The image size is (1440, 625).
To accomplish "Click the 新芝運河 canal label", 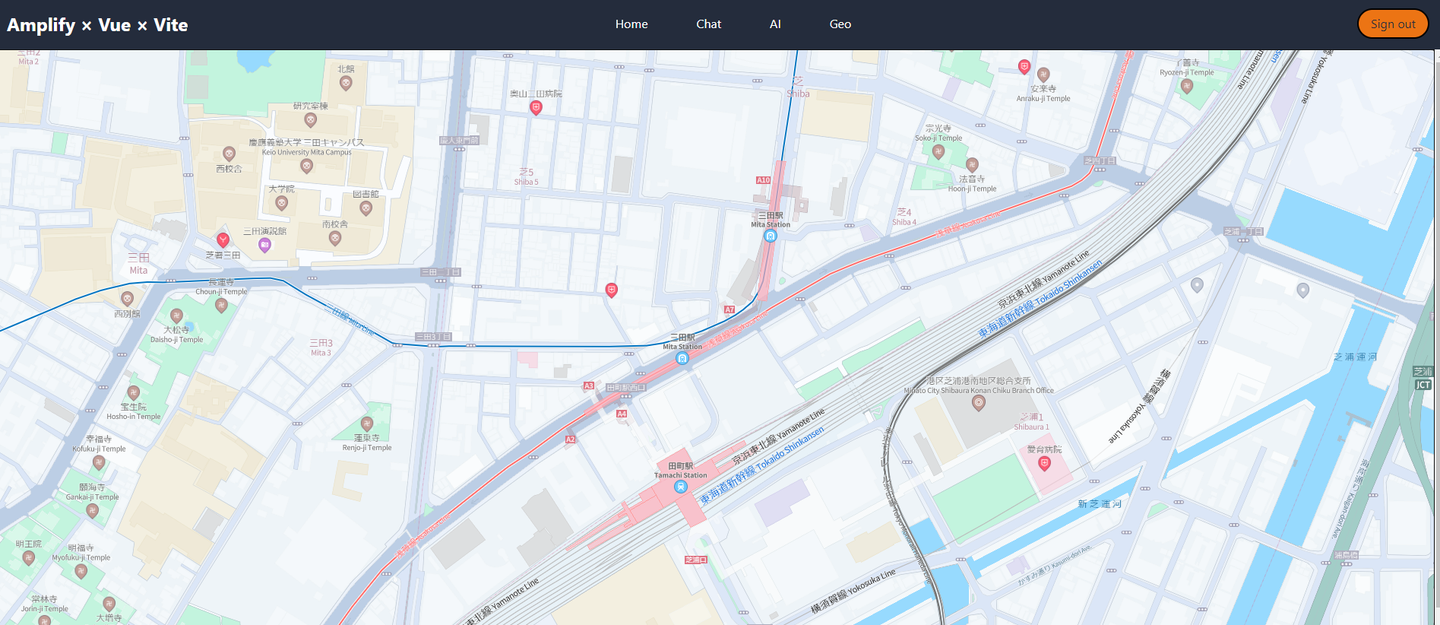I will click(1100, 504).
